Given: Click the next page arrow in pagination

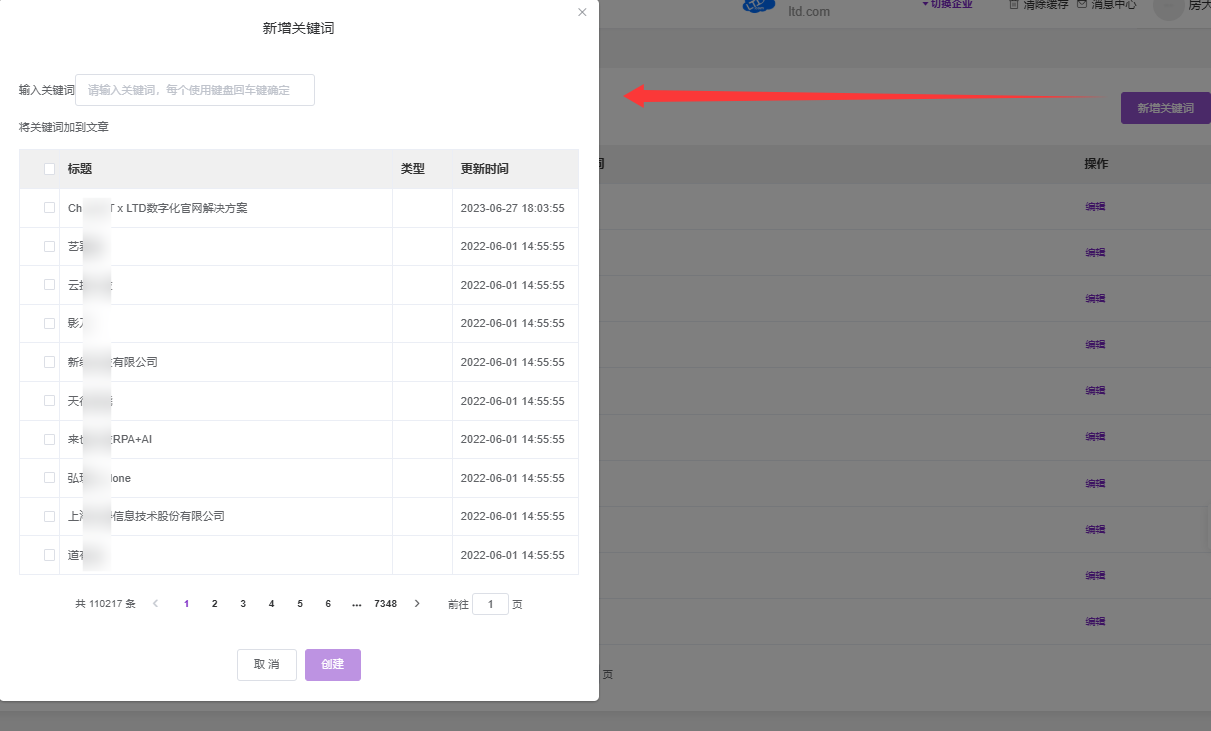Looking at the screenshot, I should click(417, 604).
